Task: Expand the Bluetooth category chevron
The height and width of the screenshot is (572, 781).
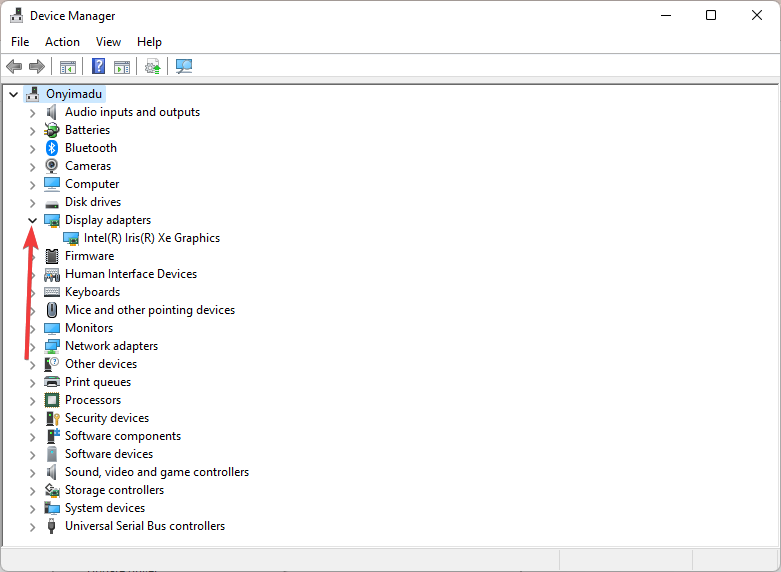Action: click(x=32, y=149)
